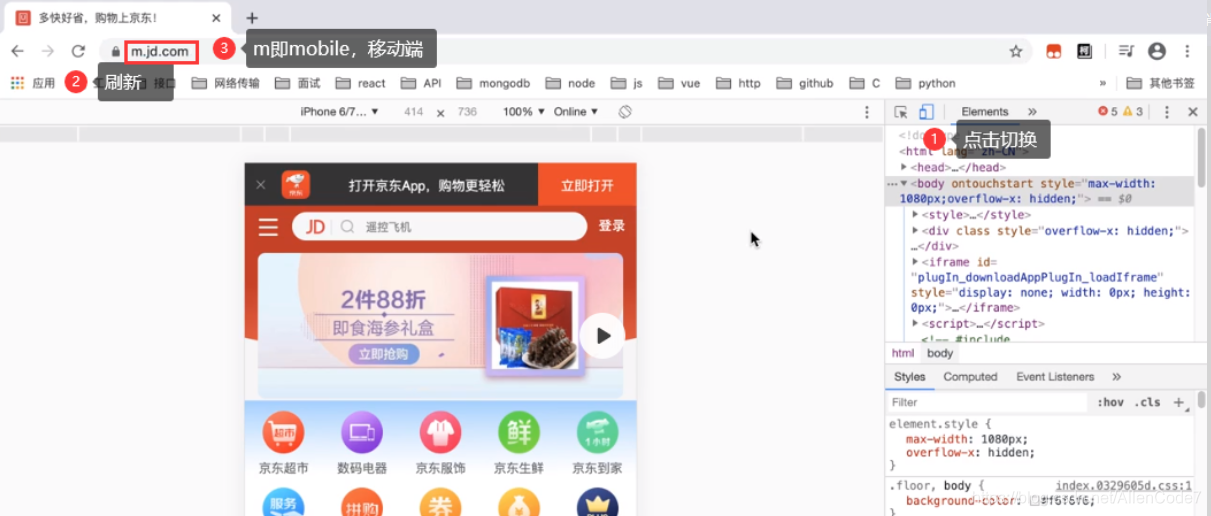
Task: Open the JD hamburger menu icon
Action: (268, 227)
